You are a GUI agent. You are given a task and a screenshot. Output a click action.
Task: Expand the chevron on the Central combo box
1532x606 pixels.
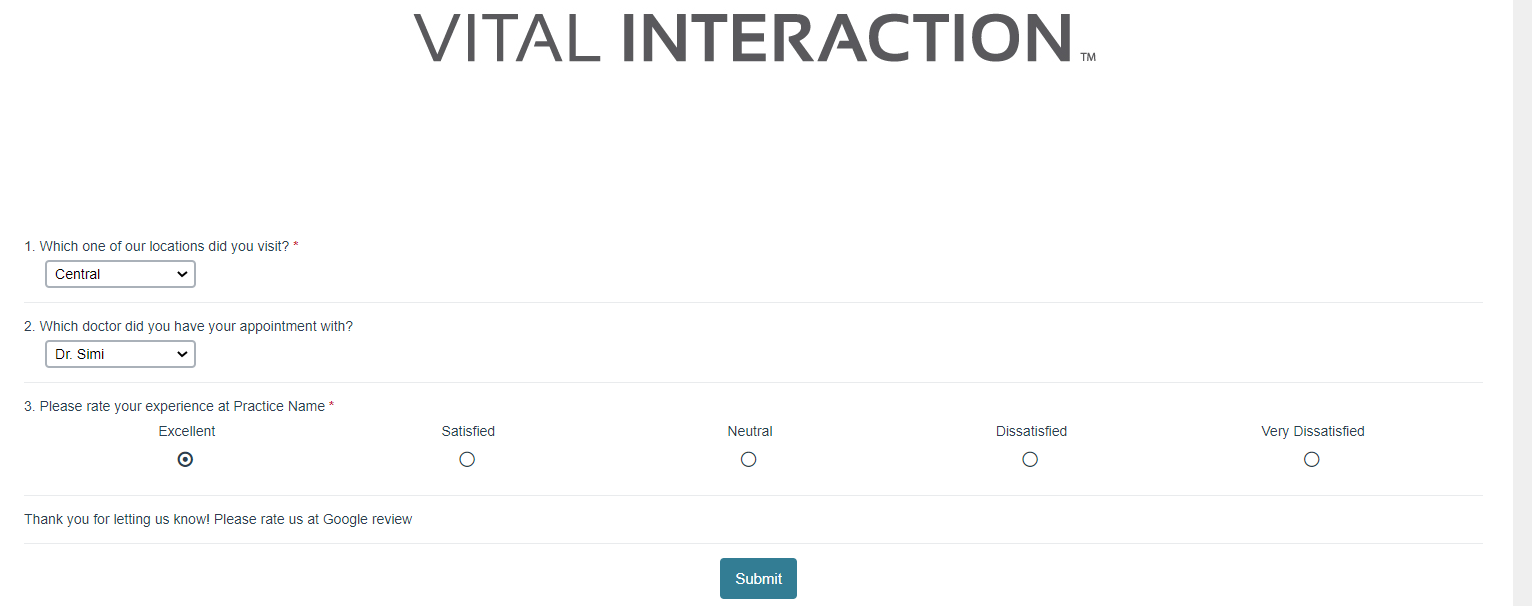[182, 273]
